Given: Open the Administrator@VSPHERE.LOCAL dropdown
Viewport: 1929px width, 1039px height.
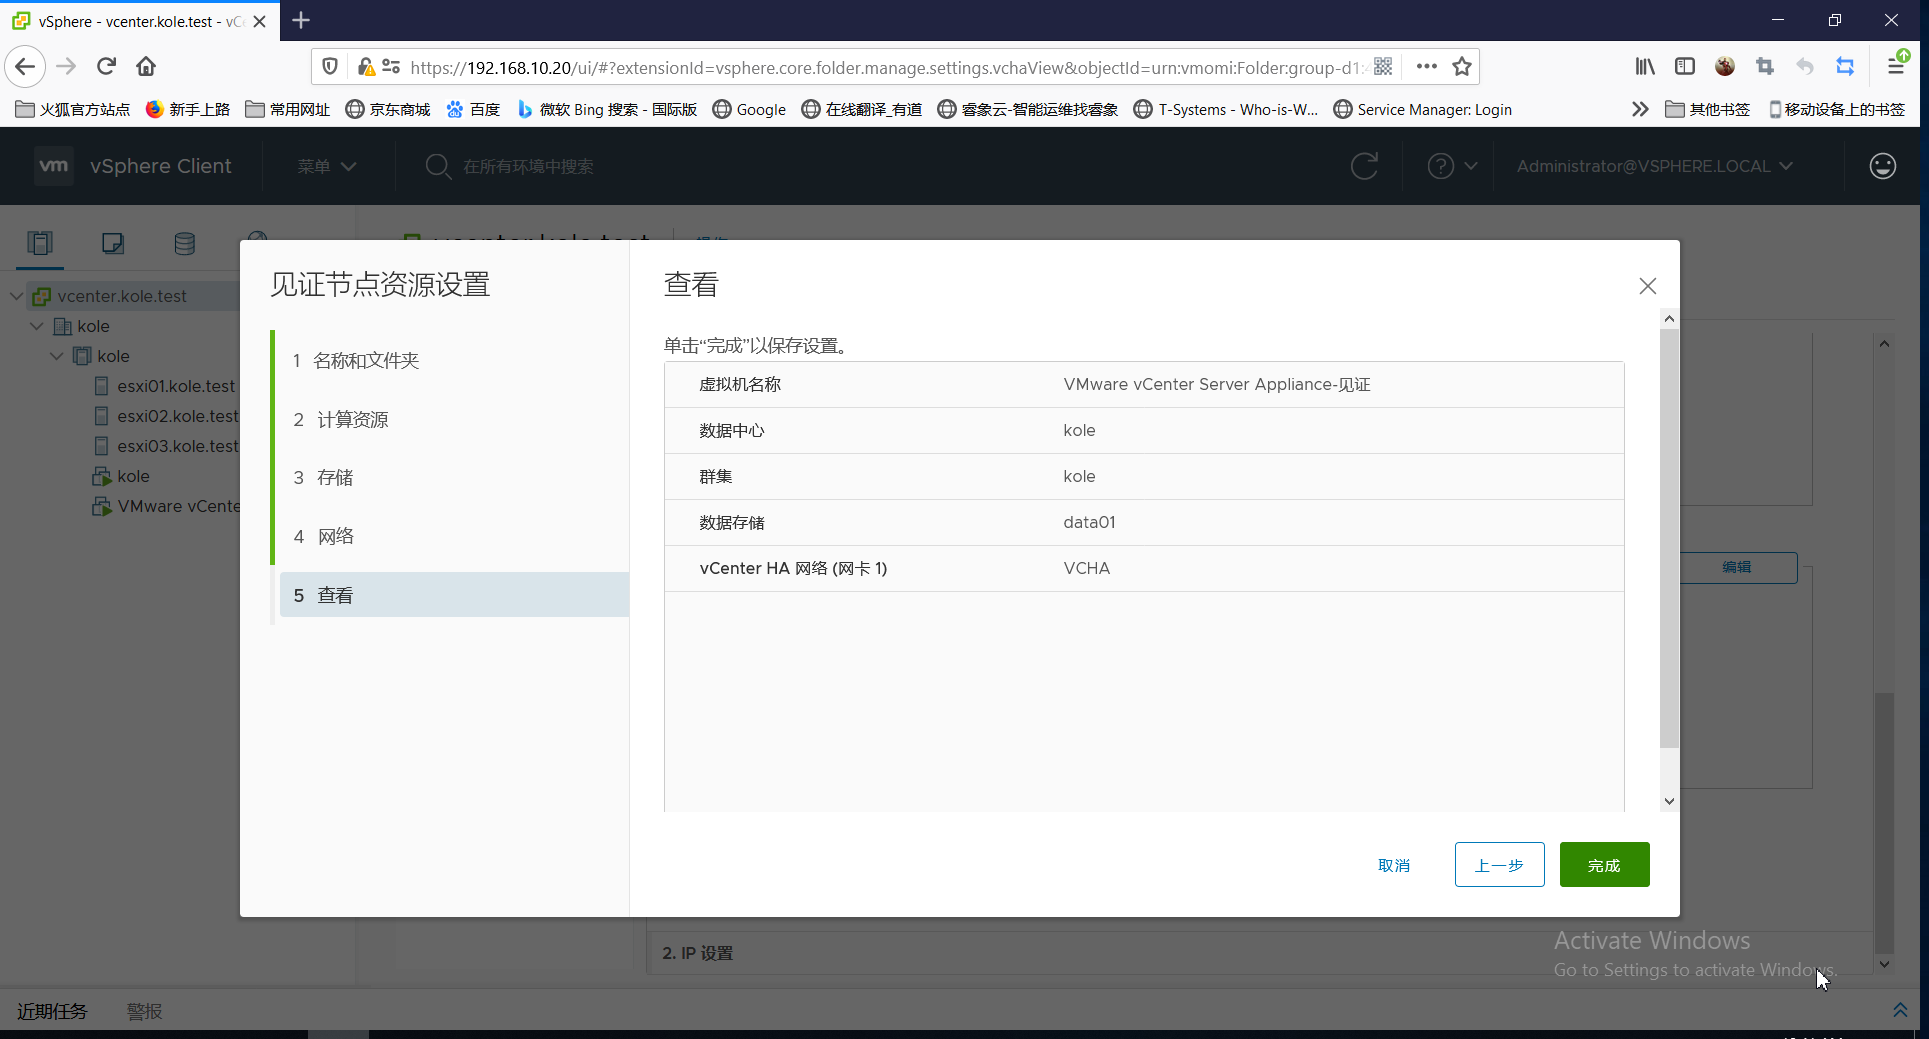Looking at the screenshot, I should click(1654, 166).
